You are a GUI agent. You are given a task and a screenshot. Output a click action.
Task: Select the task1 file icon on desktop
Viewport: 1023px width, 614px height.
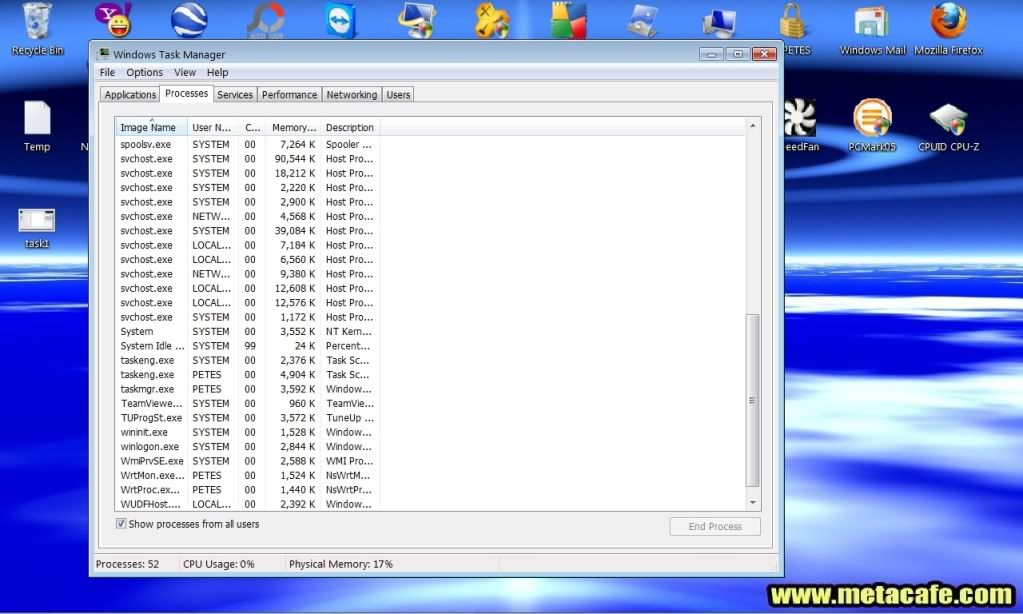pos(37,222)
